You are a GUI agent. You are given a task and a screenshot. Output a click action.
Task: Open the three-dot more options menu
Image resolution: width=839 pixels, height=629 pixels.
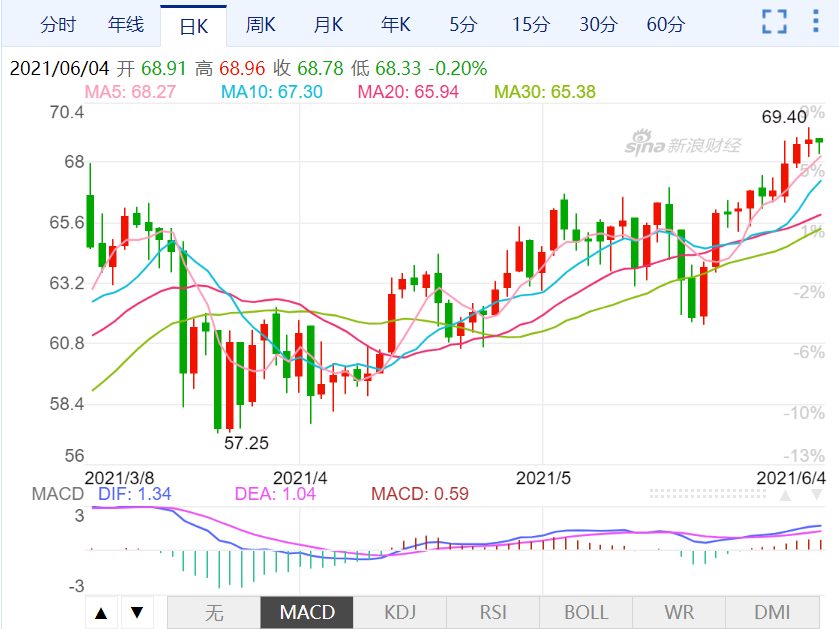pyautogui.click(x=816, y=22)
